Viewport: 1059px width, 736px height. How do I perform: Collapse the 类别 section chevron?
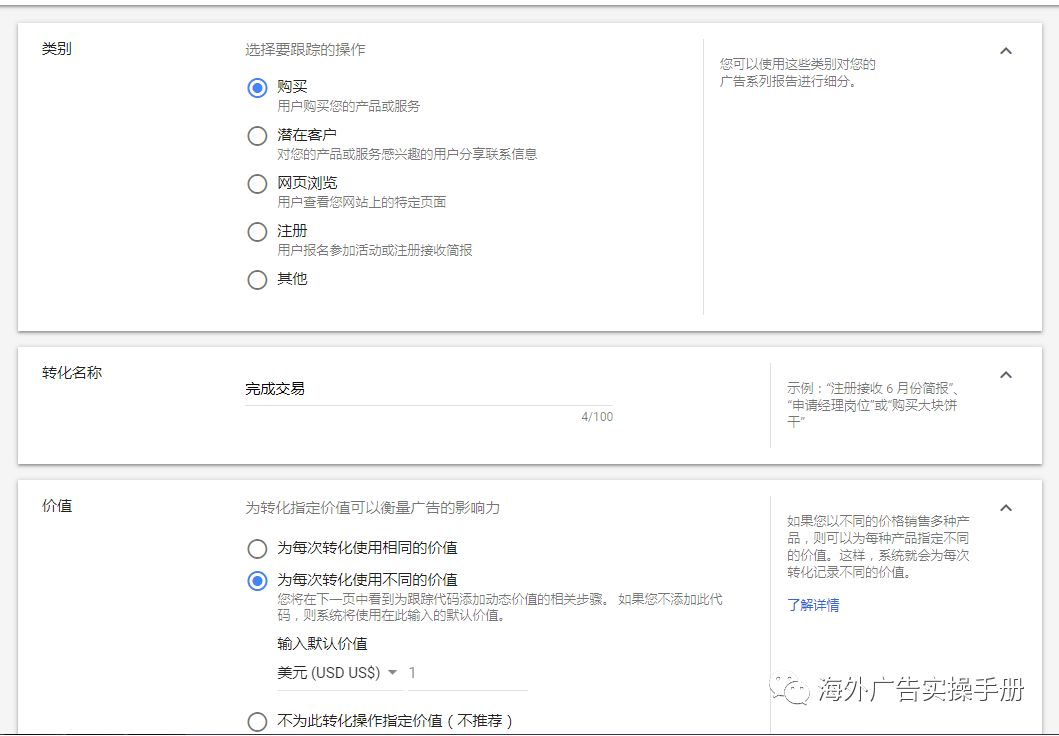pyautogui.click(x=1006, y=51)
